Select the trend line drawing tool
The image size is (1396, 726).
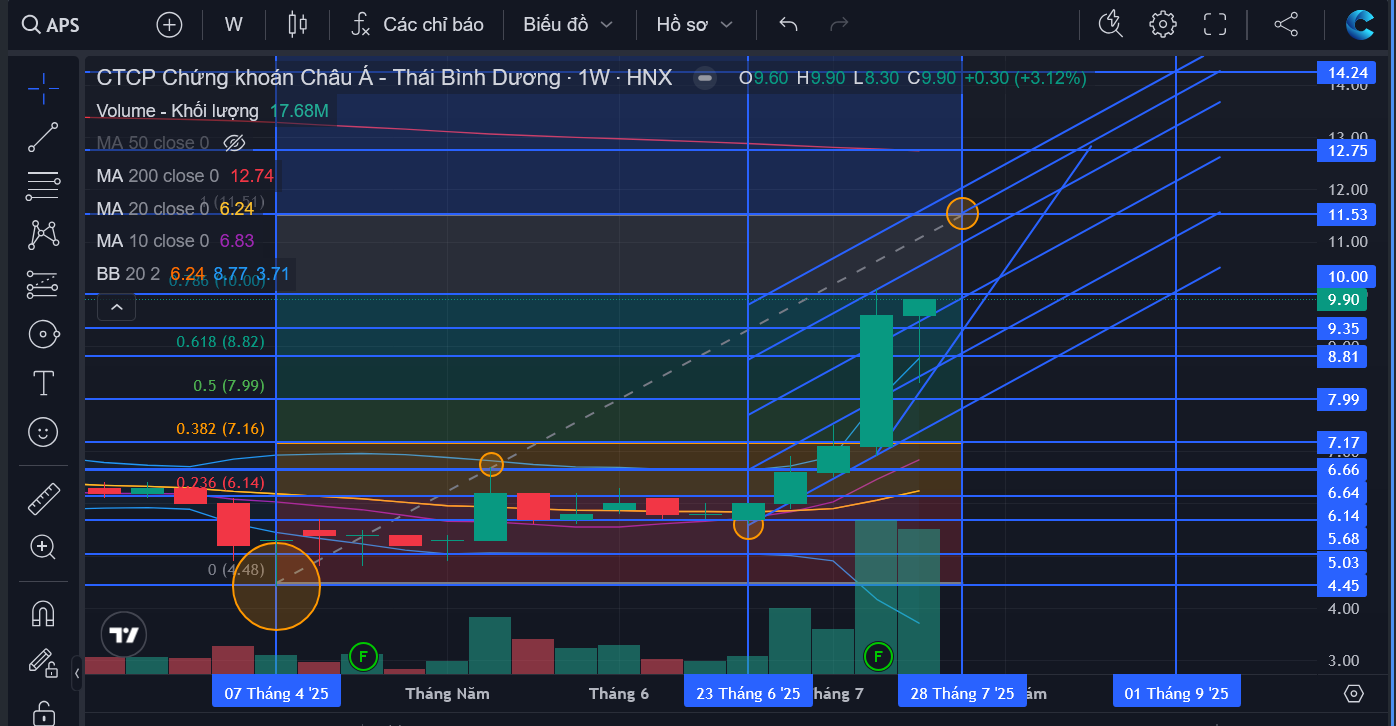tap(43, 137)
